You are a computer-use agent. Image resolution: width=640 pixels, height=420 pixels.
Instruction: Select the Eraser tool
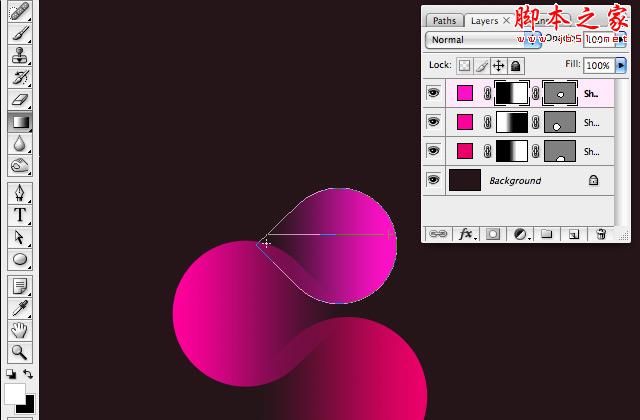[x=20, y=100]
